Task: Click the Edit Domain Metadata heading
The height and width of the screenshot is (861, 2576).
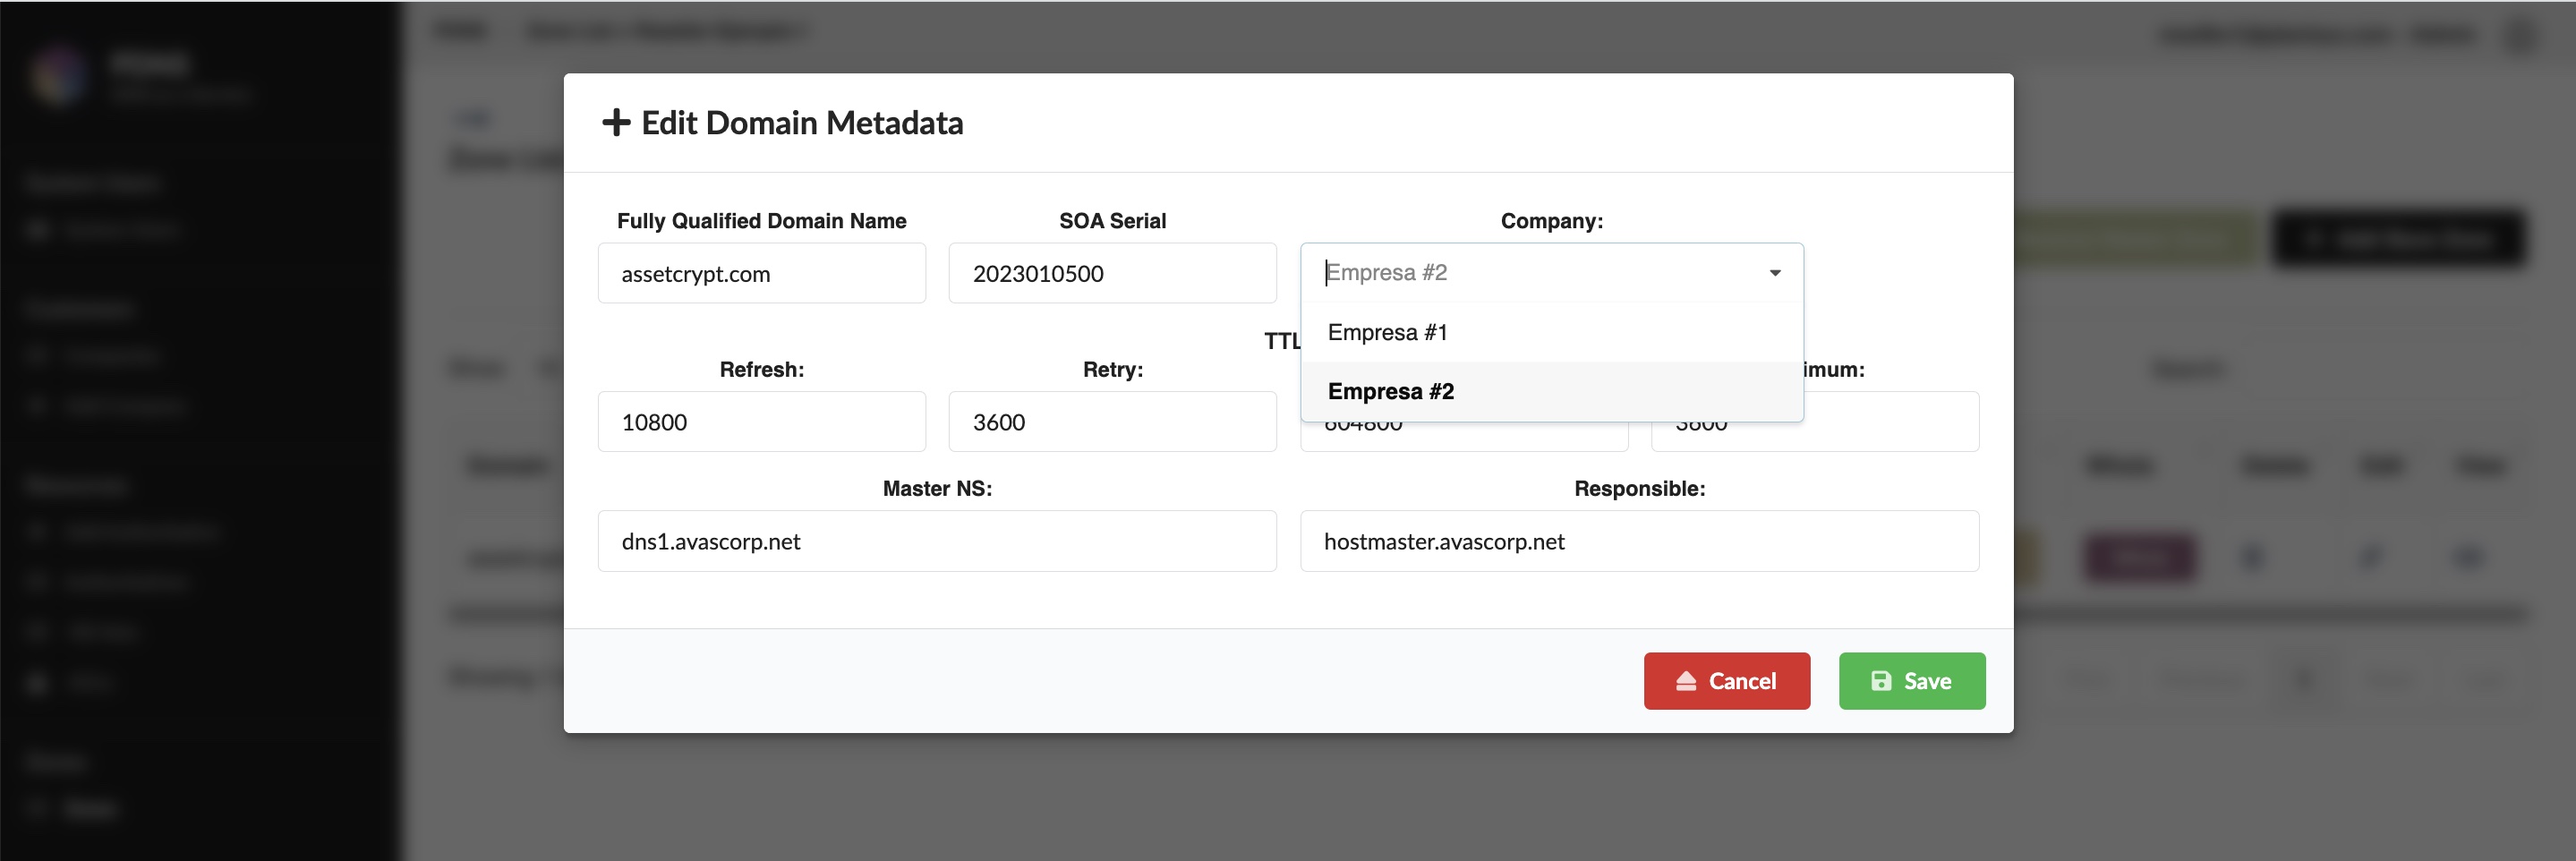Action: [802, 123]
